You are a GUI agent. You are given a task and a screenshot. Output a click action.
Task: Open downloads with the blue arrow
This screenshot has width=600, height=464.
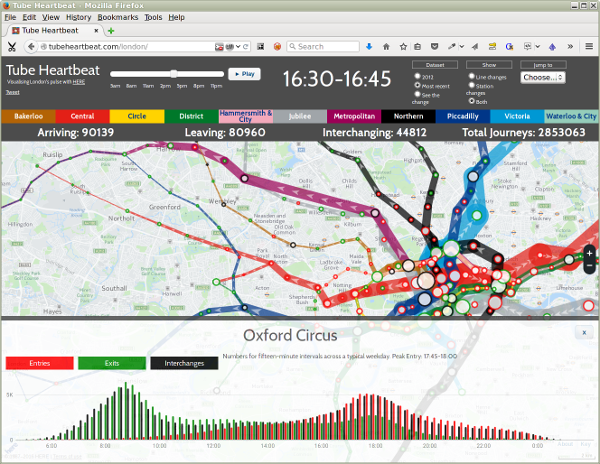click(x=369, y=47)
